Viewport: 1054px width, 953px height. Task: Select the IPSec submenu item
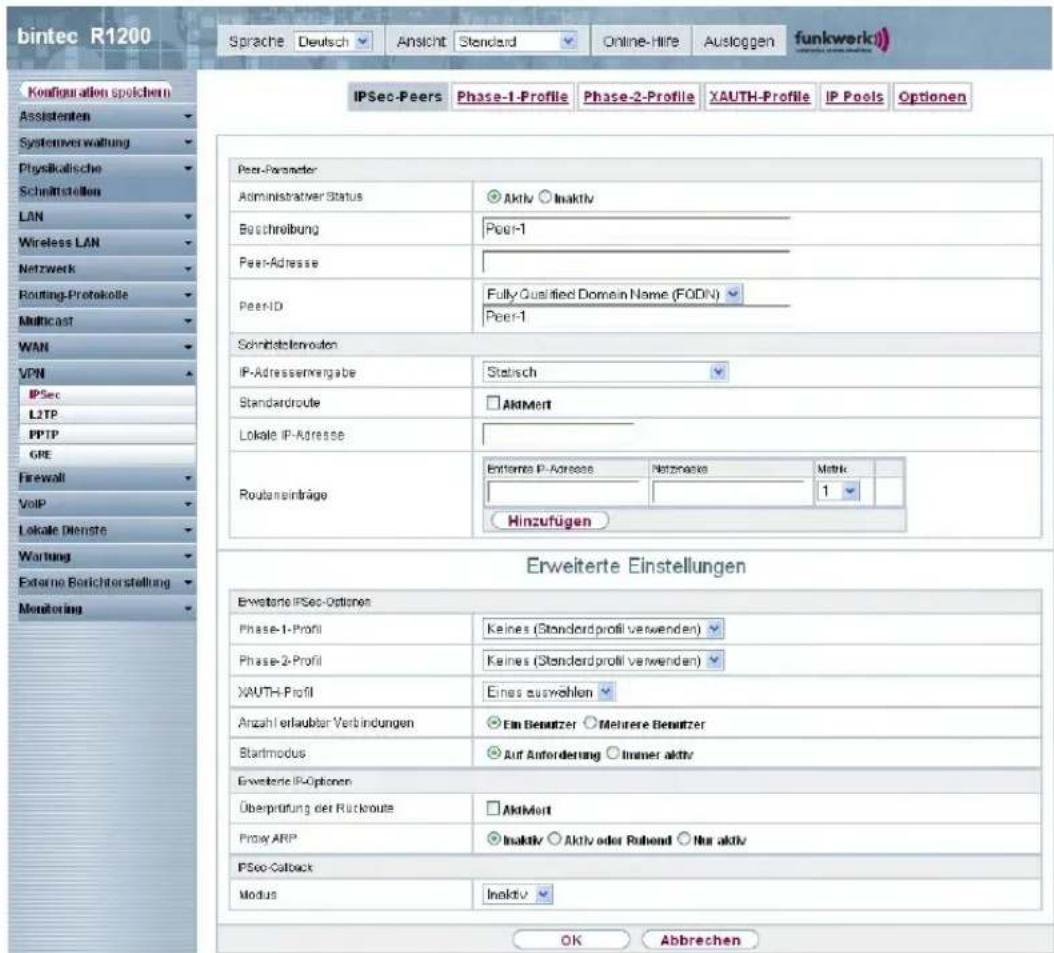point(108,395)
